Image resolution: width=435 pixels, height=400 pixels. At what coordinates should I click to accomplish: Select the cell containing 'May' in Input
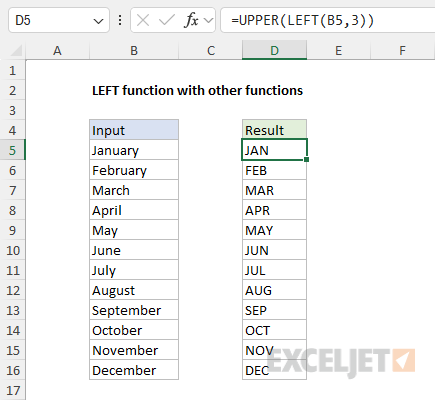coord(134,230)
